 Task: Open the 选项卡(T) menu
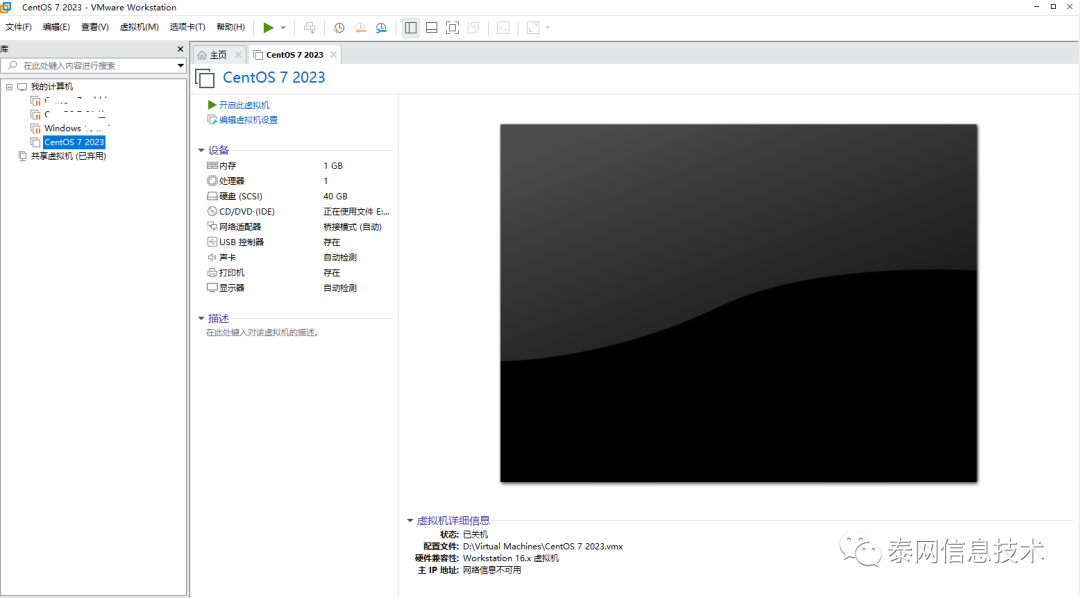[x=187, y=27]
